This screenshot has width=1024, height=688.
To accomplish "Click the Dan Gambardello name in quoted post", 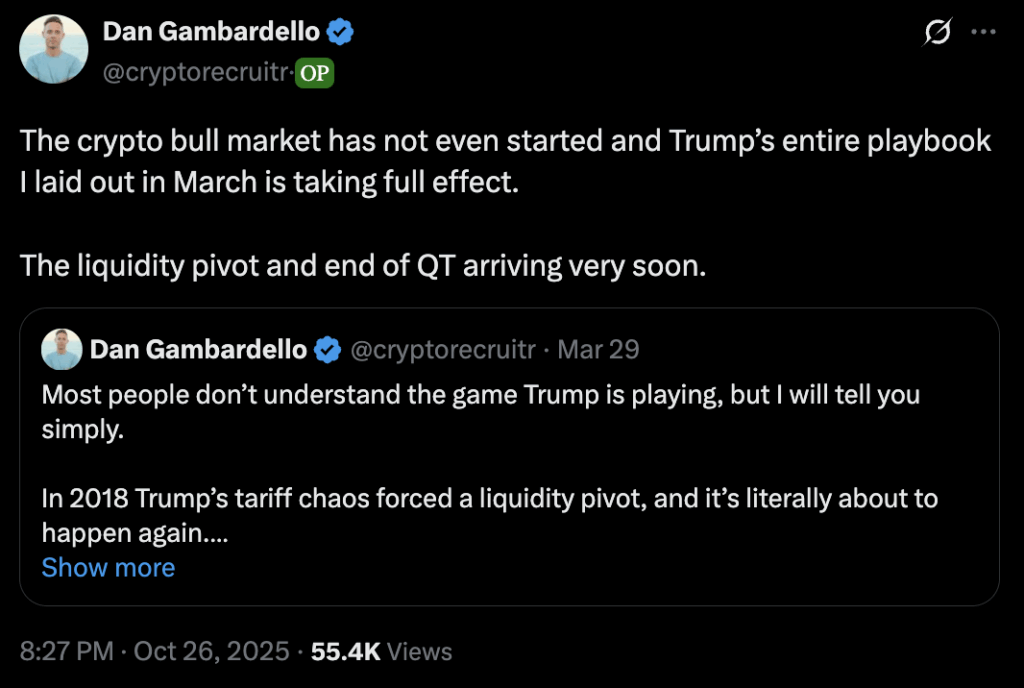I will point(198,349).
